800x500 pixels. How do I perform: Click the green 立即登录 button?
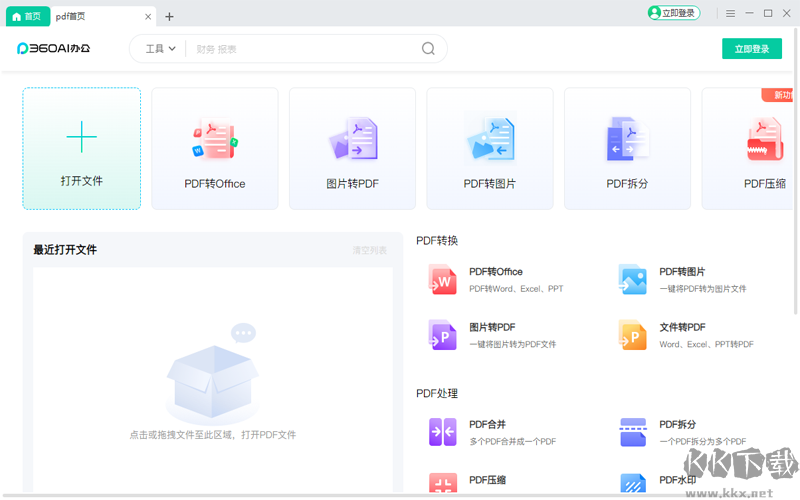751,49
